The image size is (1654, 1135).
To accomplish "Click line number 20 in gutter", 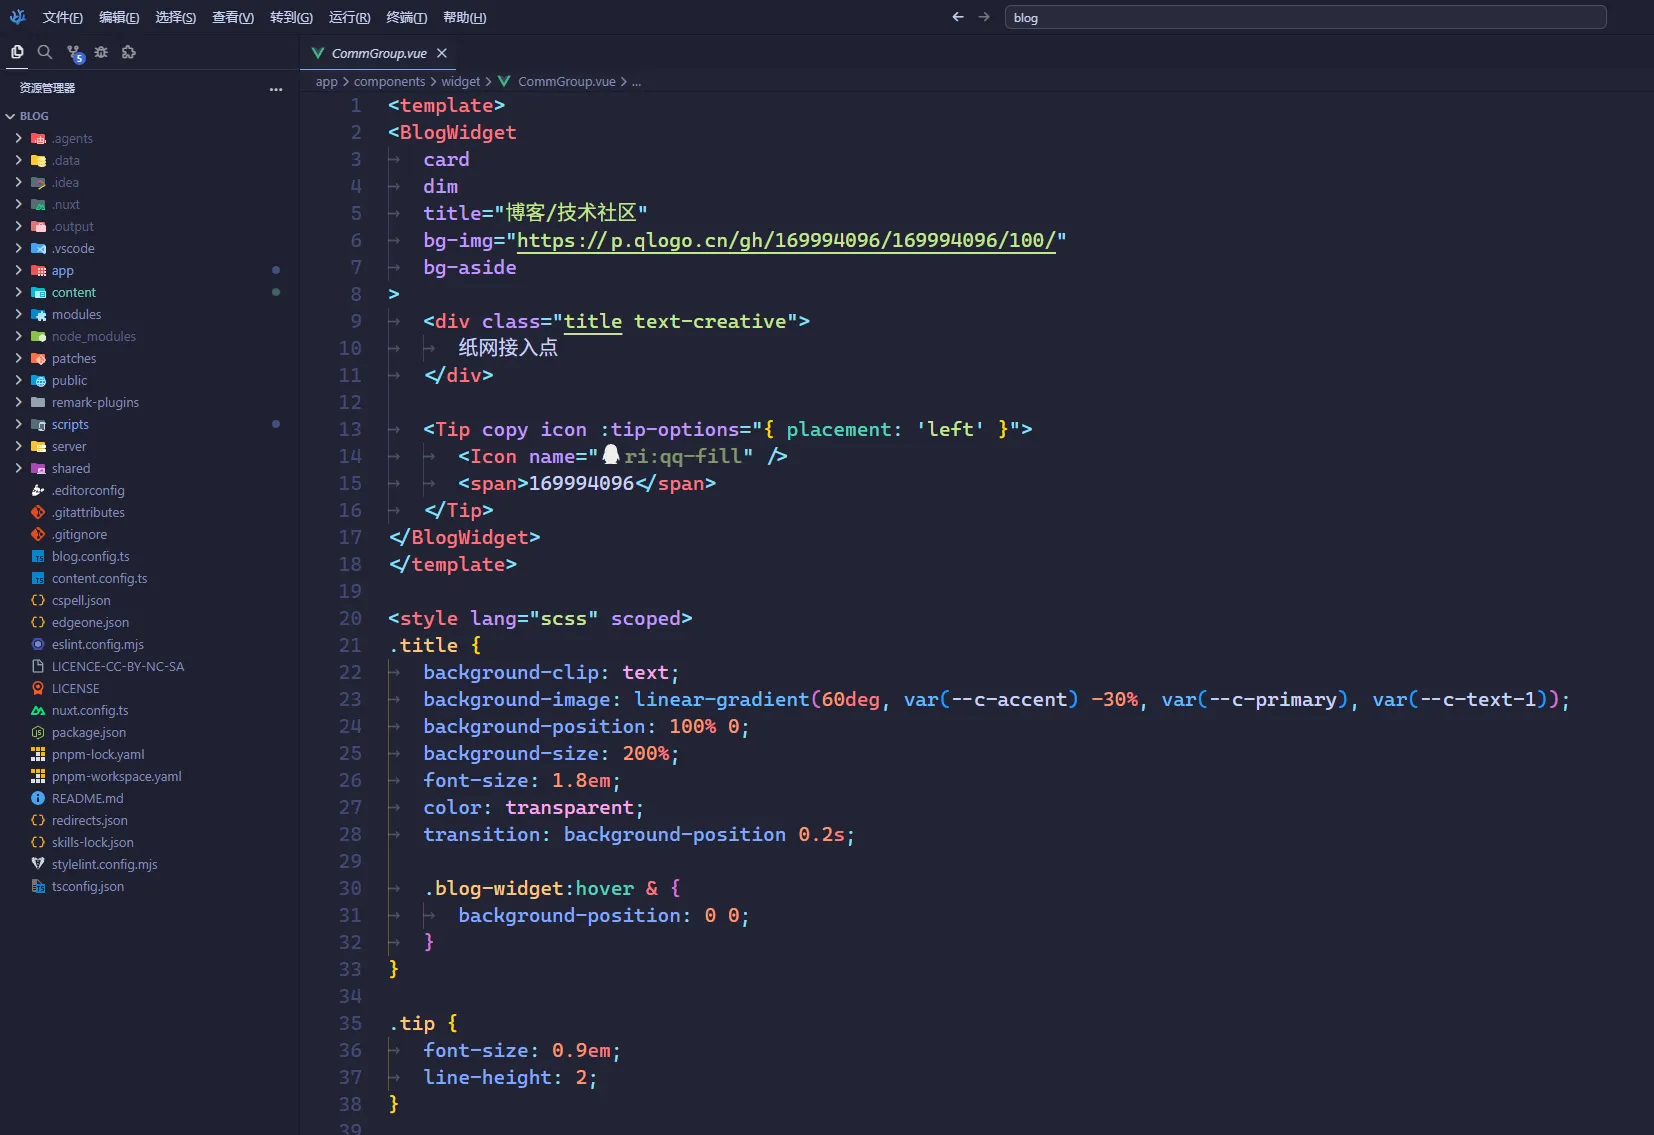I will coord(350,618).
